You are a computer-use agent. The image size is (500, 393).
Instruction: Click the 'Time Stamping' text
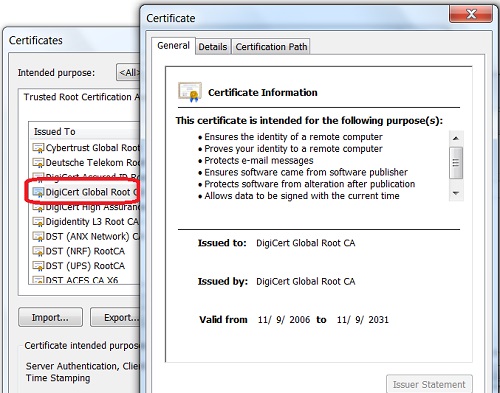pos(58,378)
